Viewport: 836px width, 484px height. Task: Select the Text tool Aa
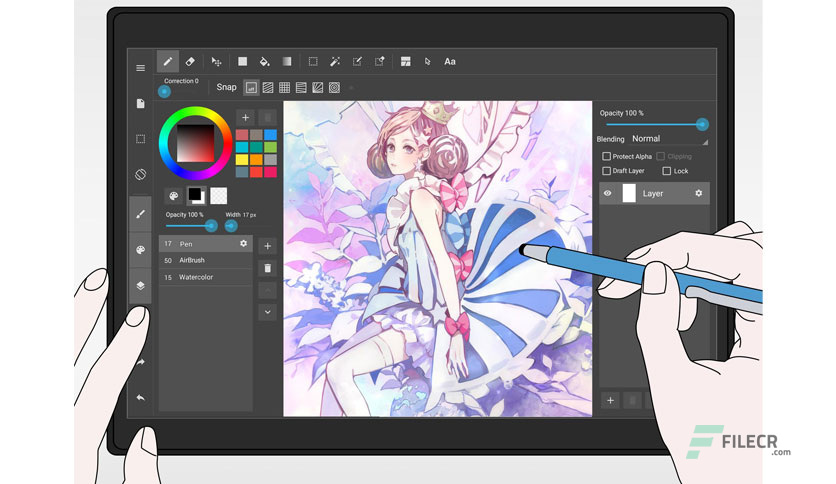pos(450,62)
